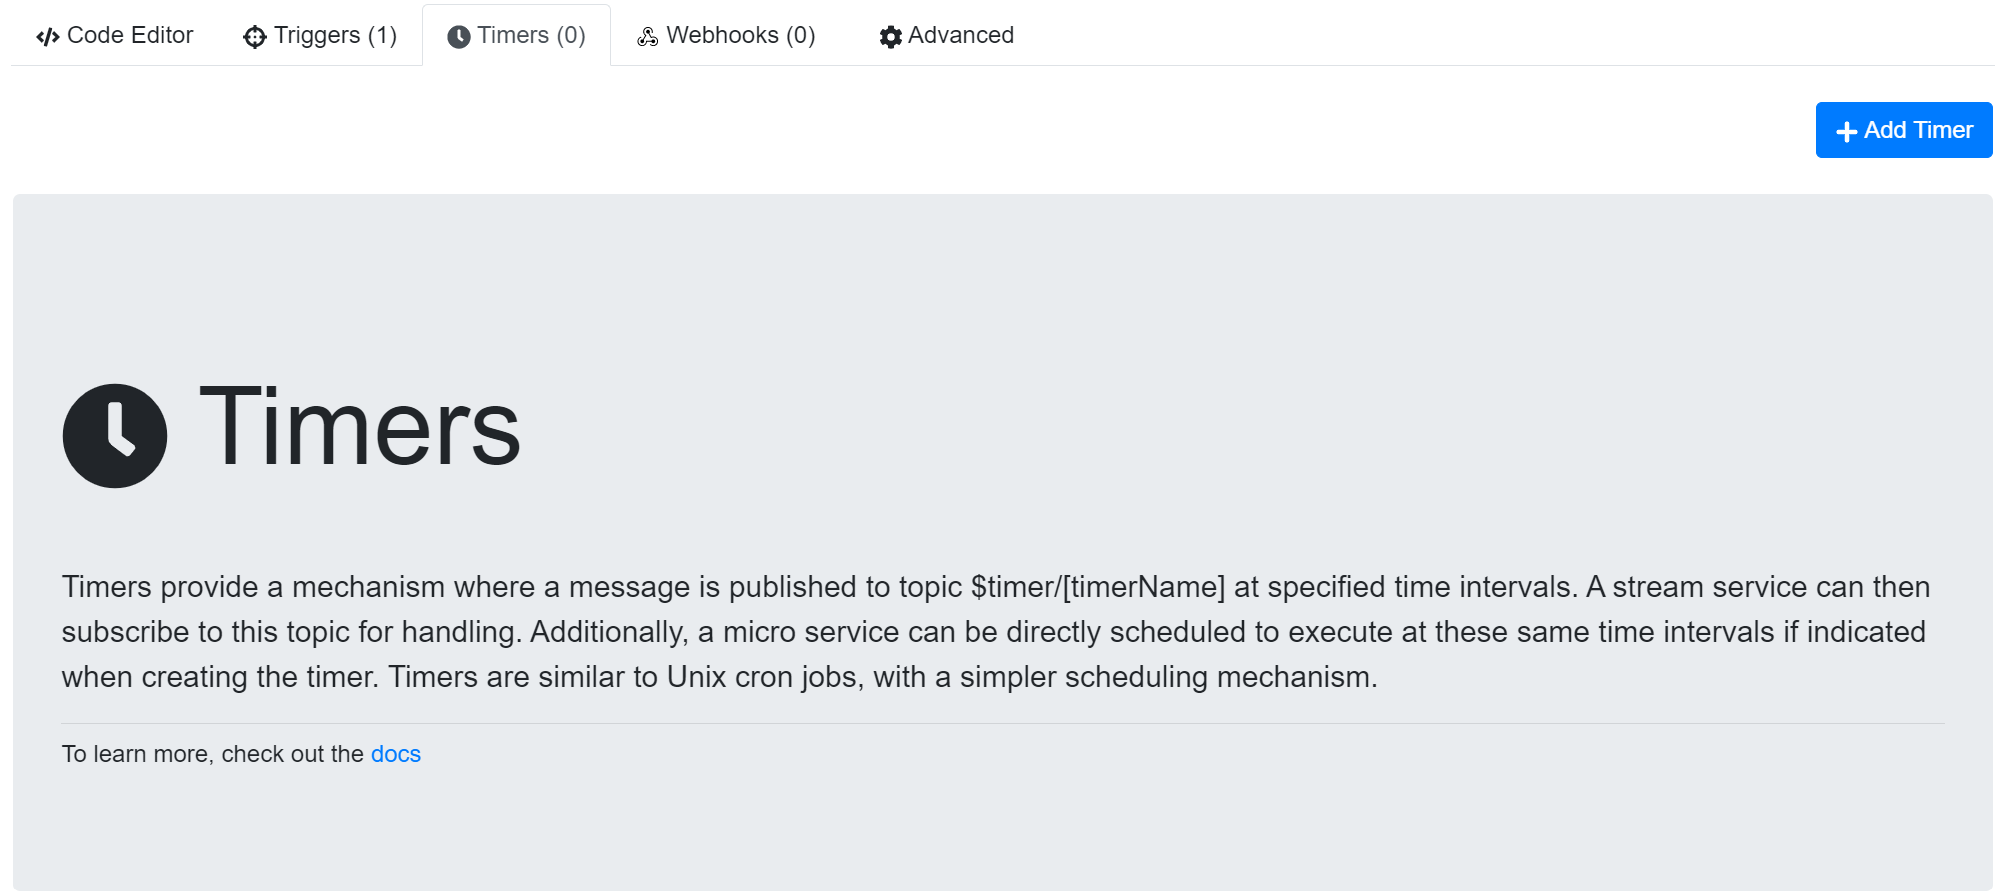Viewport: 2008px width, 892px height.
Task: Click the "$timer/[timerName]" topic text
Action: pos(1097,587)
